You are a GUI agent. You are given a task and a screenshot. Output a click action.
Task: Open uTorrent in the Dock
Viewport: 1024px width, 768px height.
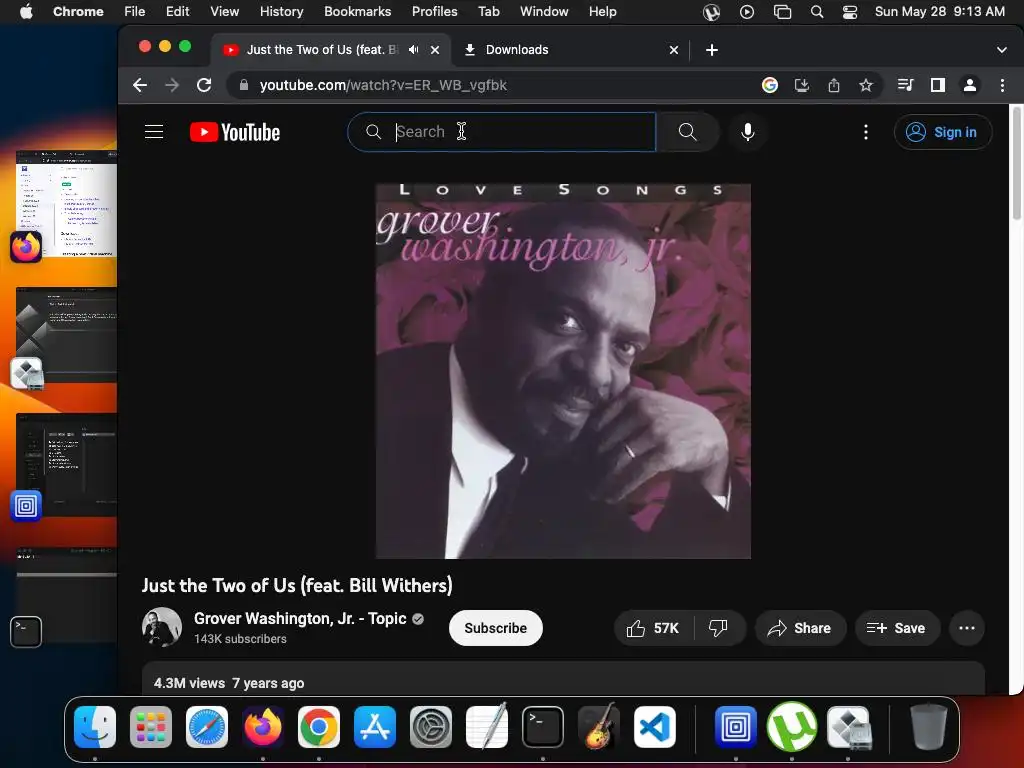[792, 727]
